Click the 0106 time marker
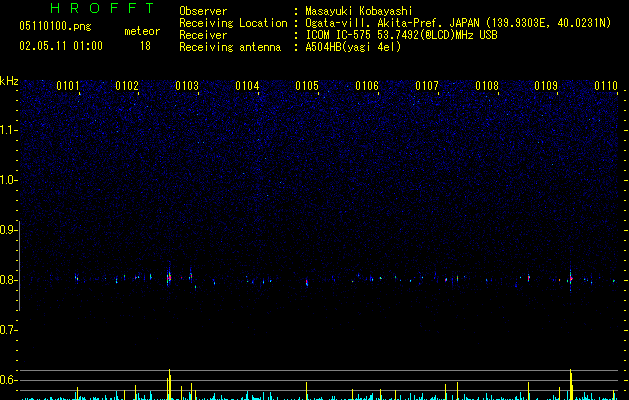629x400 pixels. tap(367, 86)
